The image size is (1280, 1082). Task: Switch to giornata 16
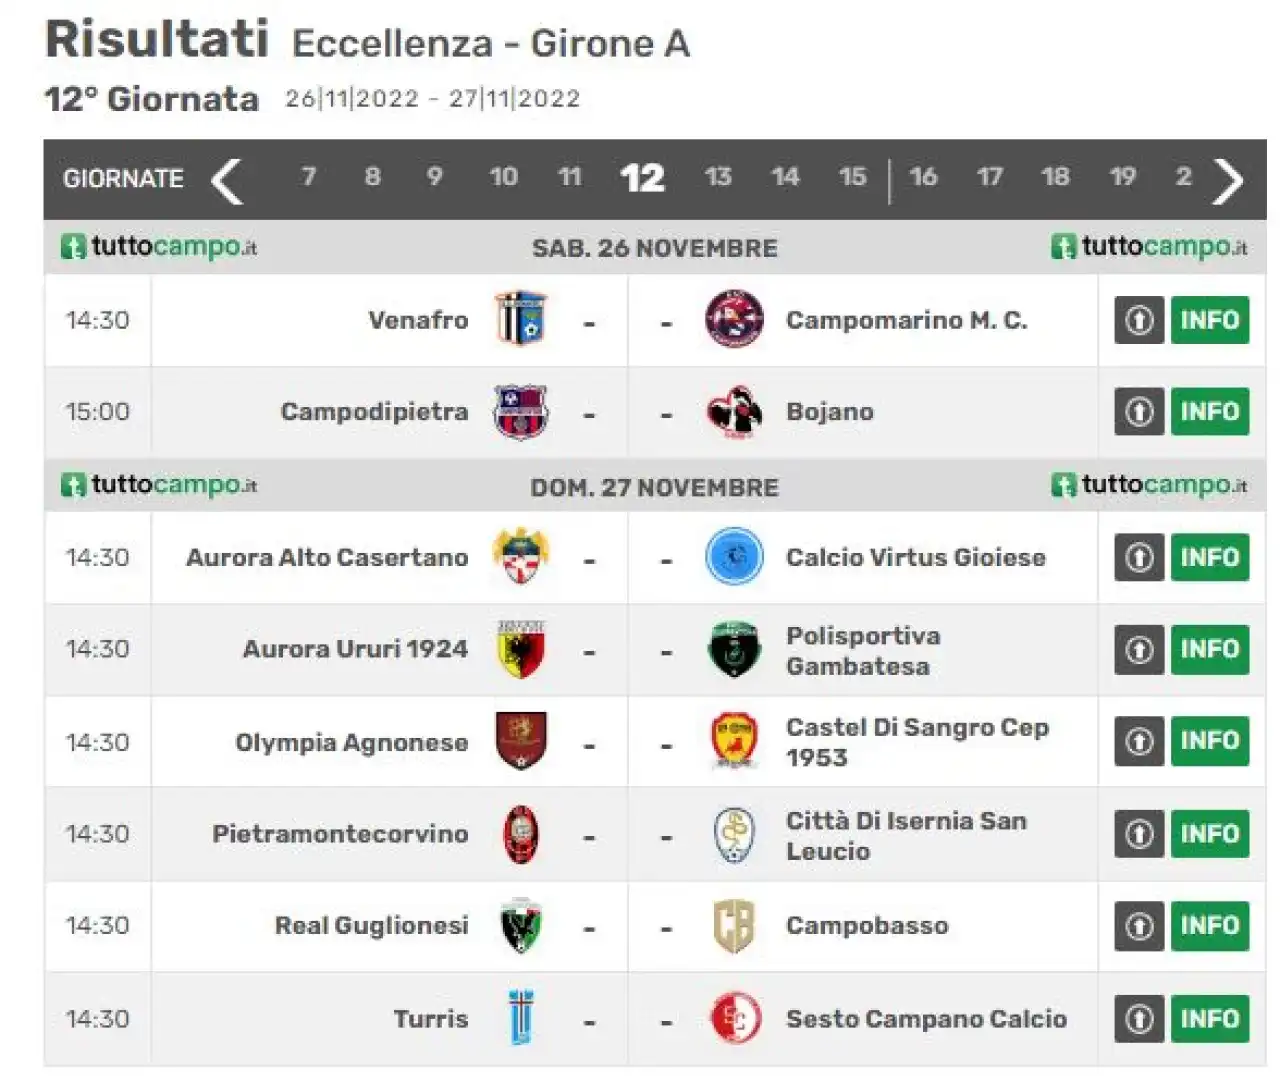pos(922,177)
